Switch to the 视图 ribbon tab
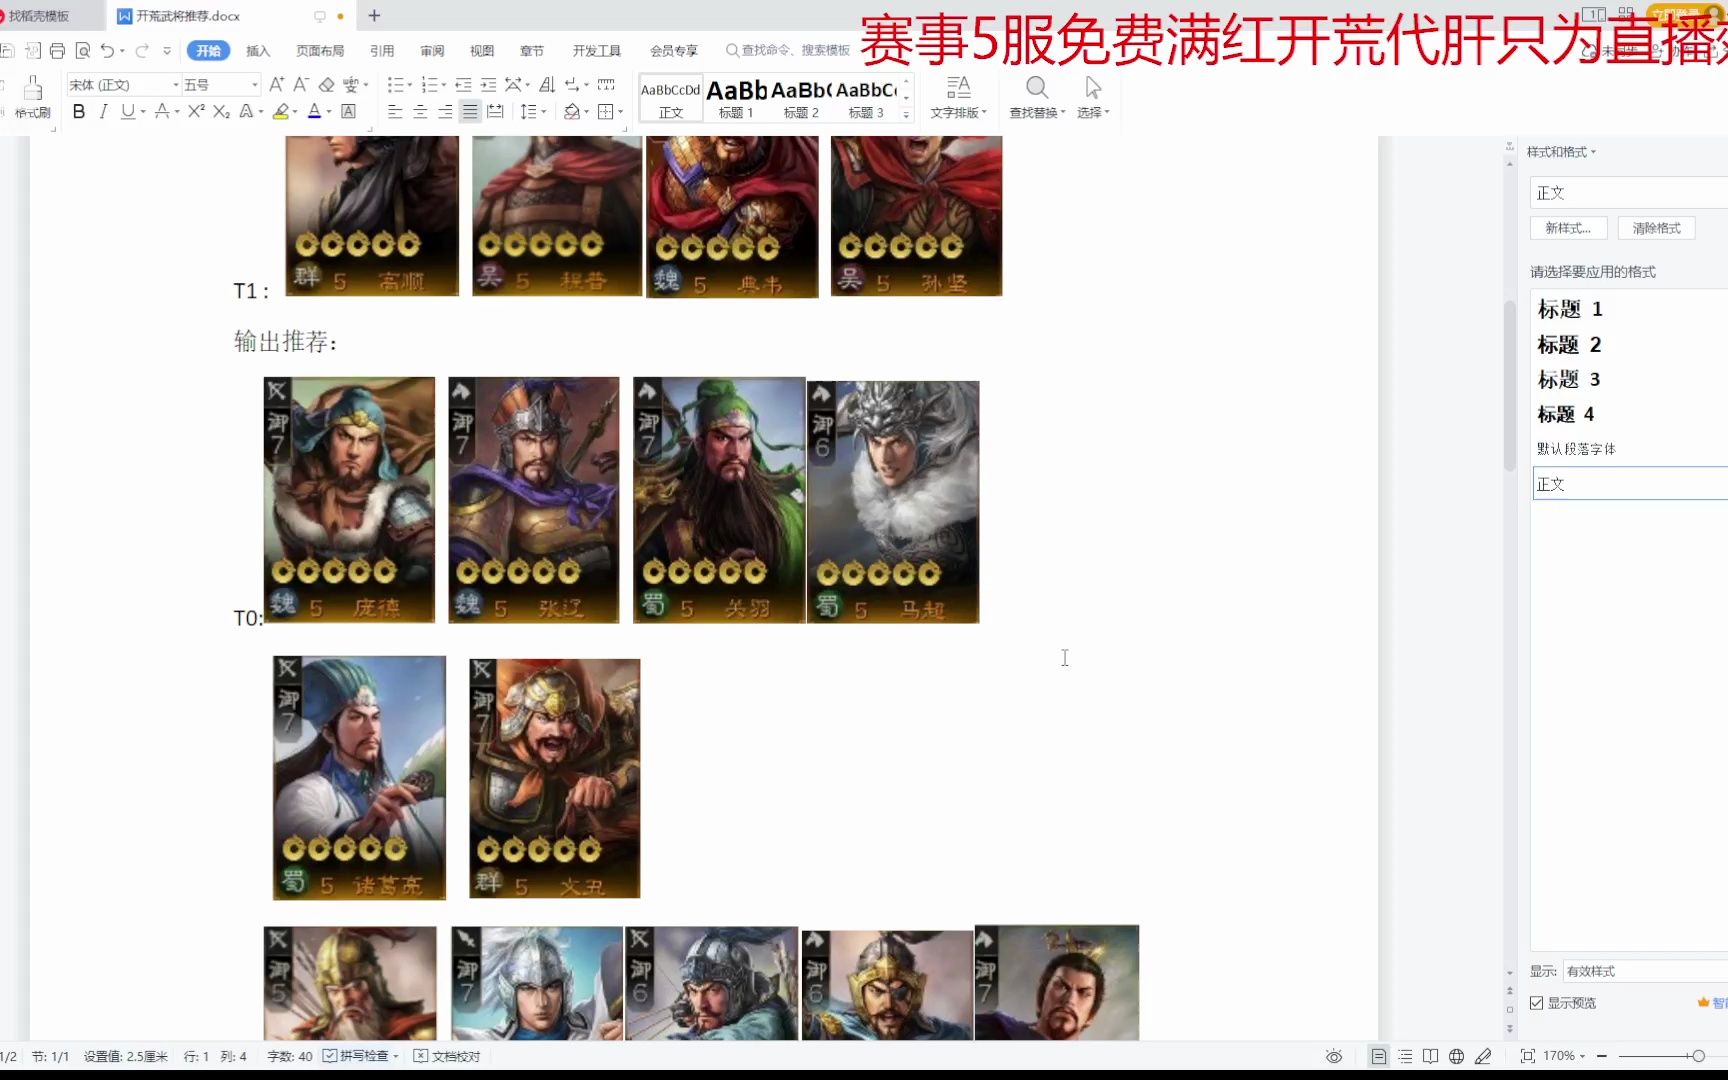This screenshot has height=1080, width=1728. (x=482, y=51)
